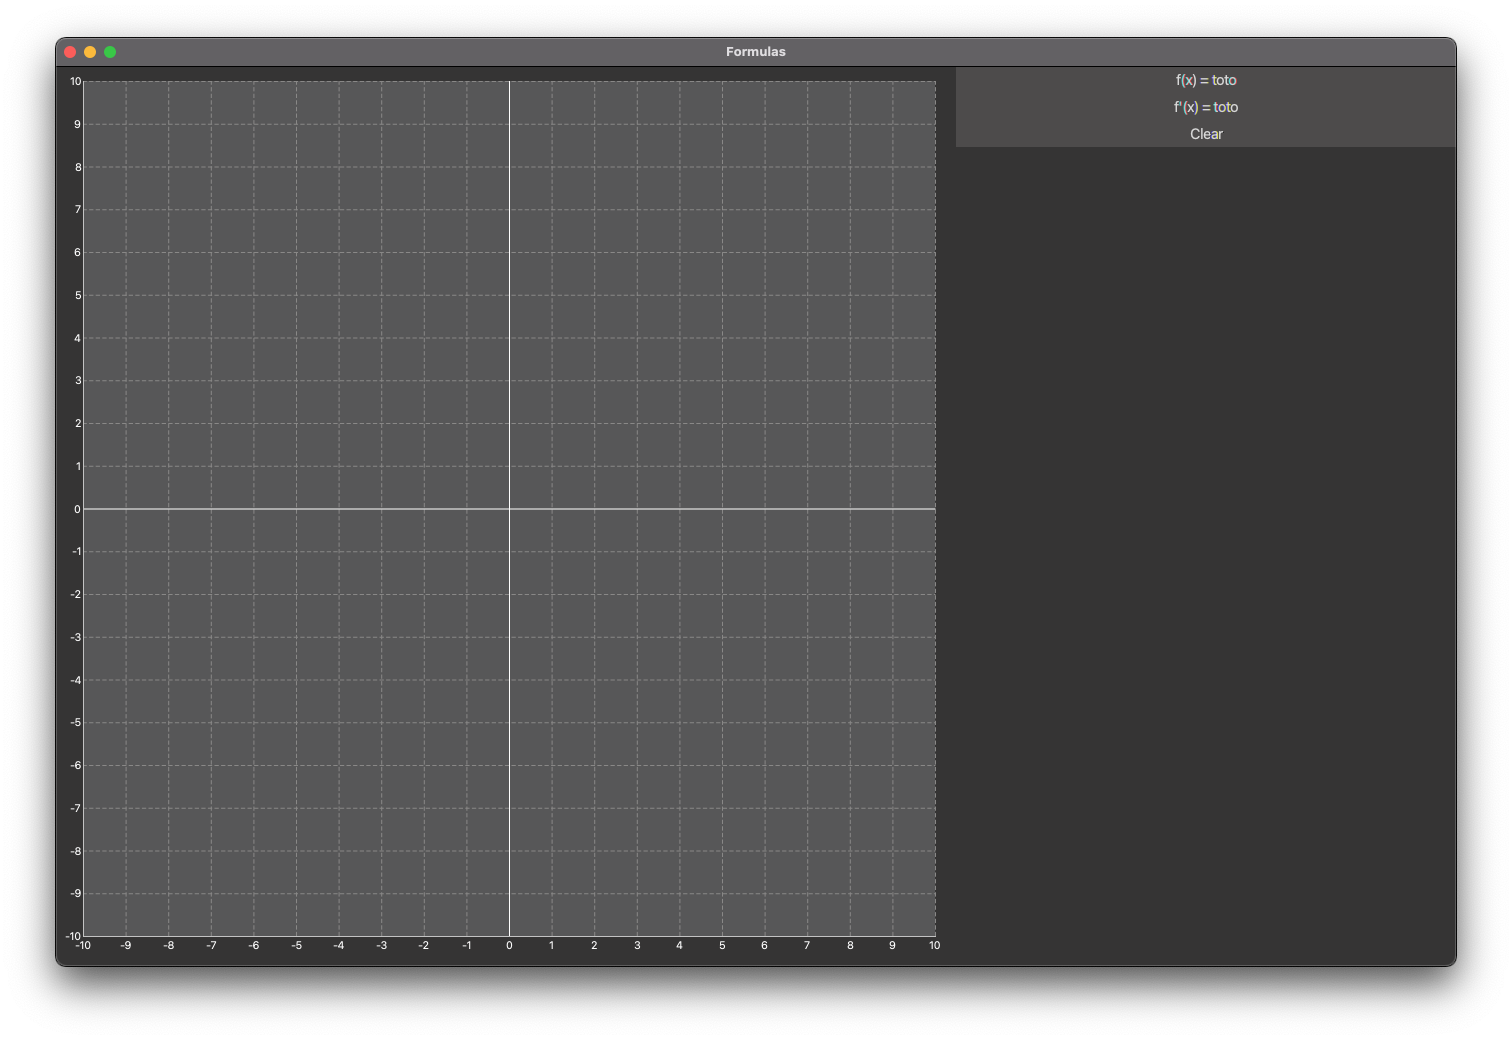Viewport: 1512px width, 1040px height.
Task: Click the y-axis label -9
Action: 76,893
